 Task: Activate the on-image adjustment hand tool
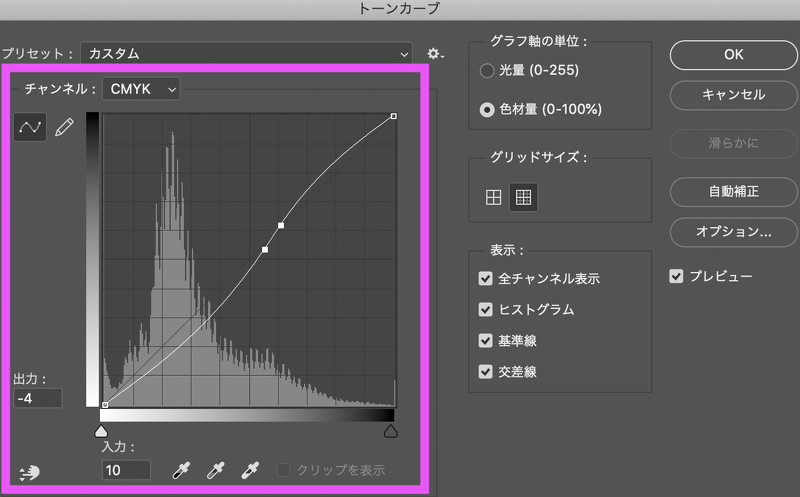[29, 472]
